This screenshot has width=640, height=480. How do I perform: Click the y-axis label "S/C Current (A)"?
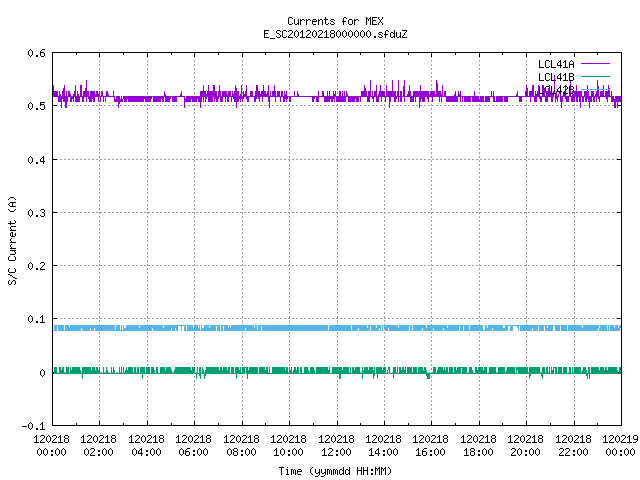tap(12, 241)
